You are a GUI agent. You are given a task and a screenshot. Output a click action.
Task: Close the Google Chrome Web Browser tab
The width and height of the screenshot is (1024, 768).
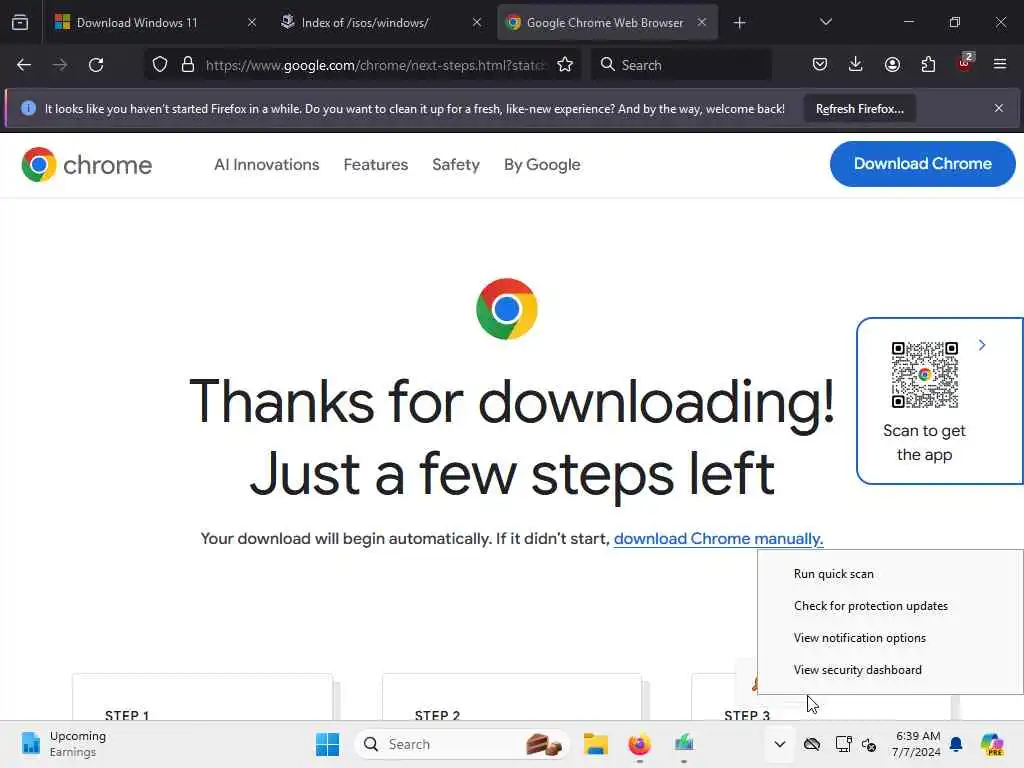(701, 22)
